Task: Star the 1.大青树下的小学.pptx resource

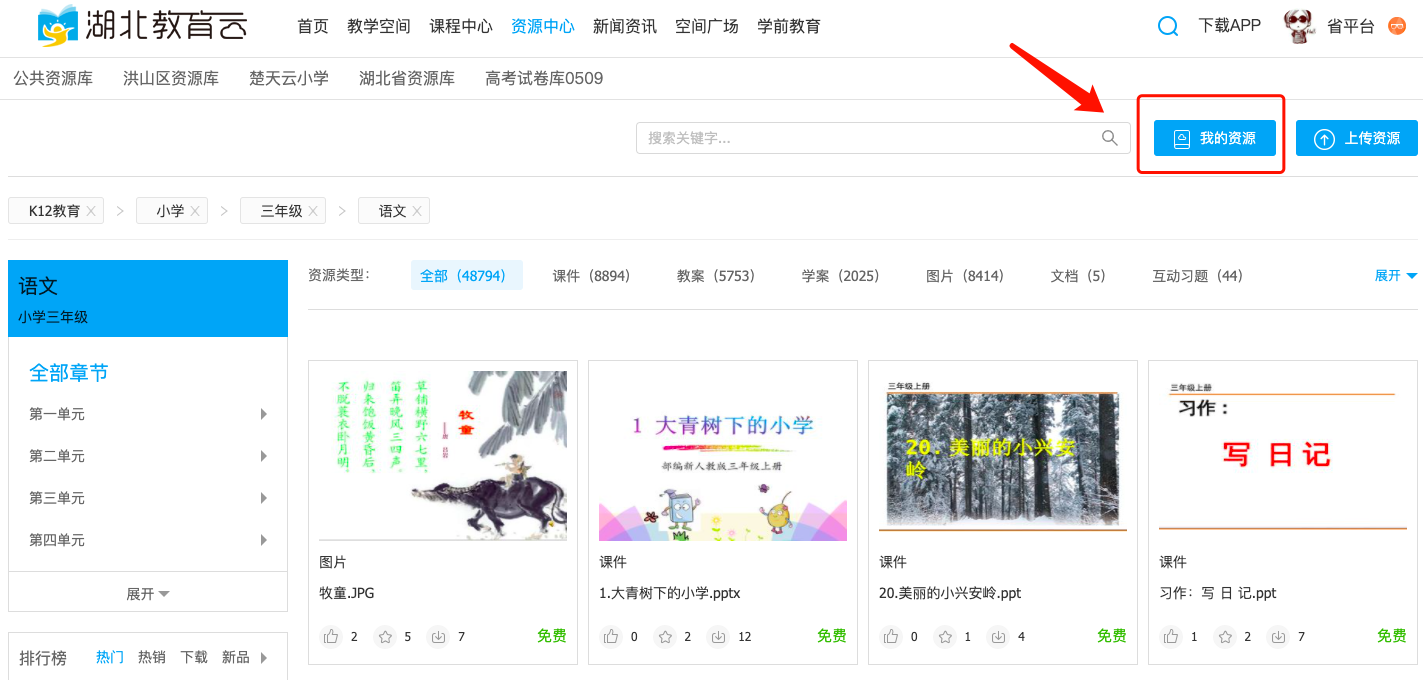Action: [x=665, y=636]
